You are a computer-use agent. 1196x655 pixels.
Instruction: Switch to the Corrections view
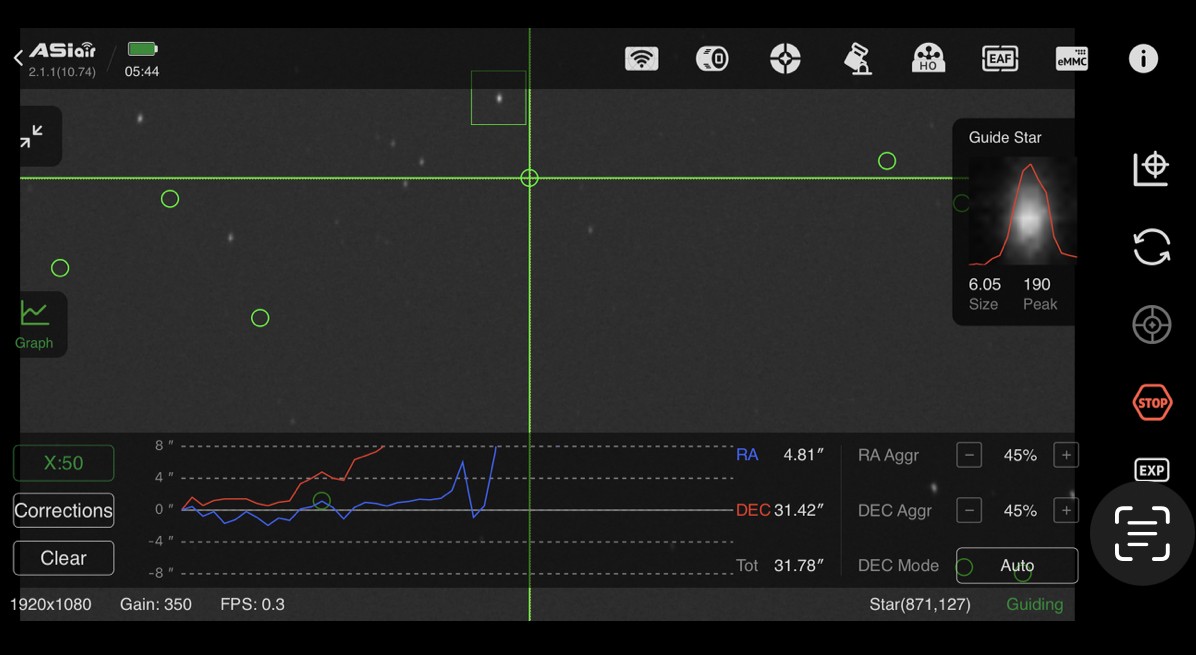click(63, 510)
